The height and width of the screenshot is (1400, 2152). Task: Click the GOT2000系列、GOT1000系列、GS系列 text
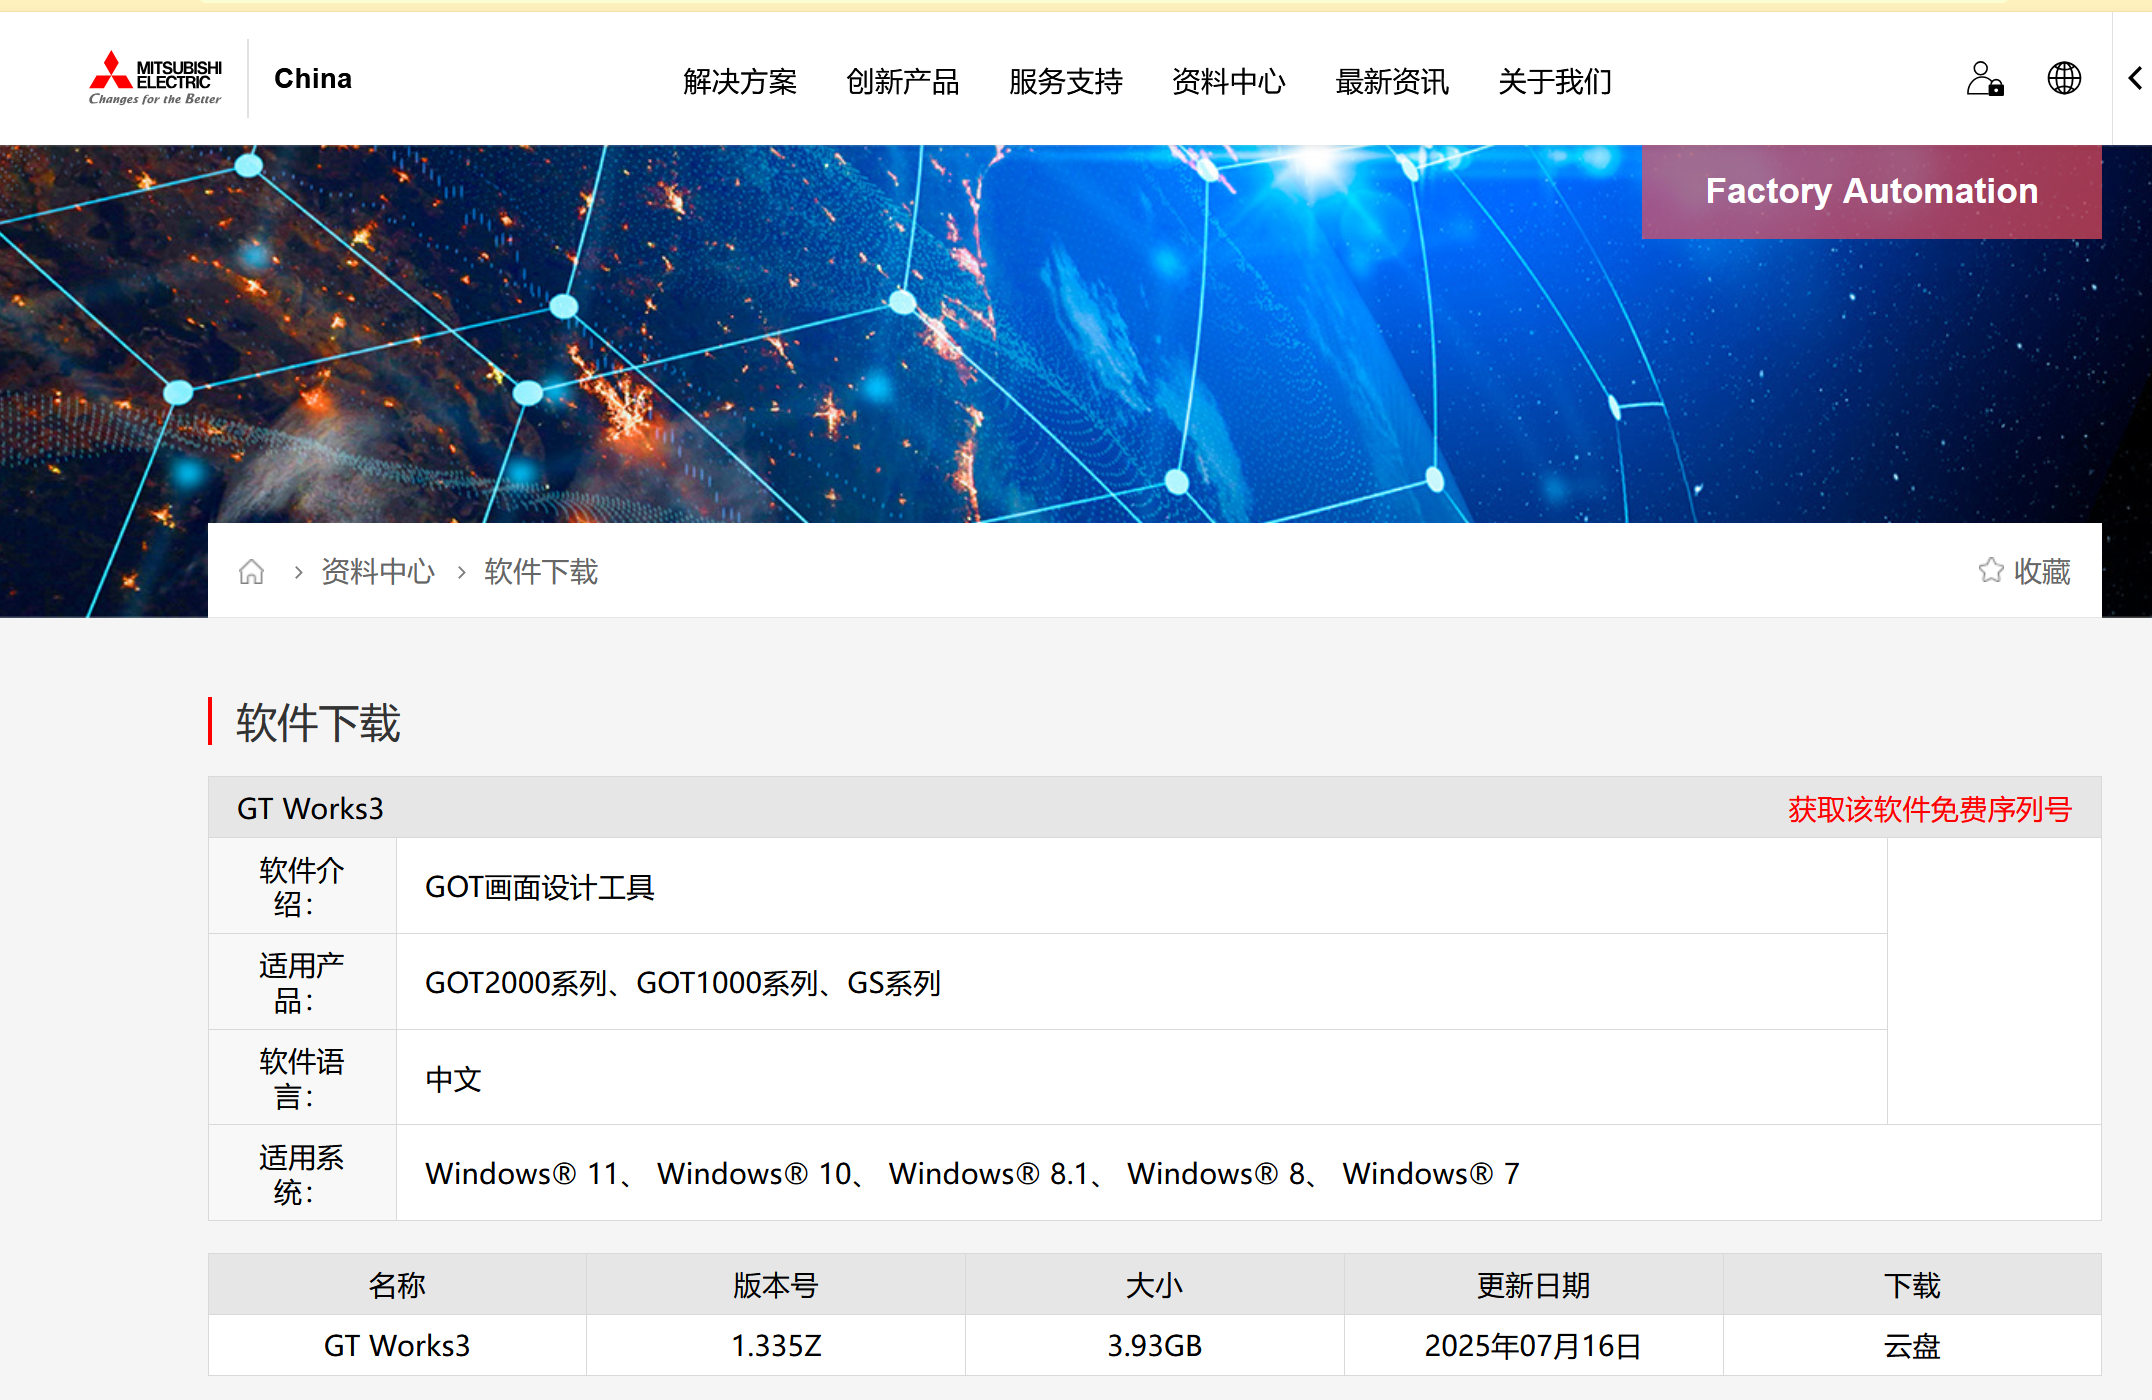[683, 983]
